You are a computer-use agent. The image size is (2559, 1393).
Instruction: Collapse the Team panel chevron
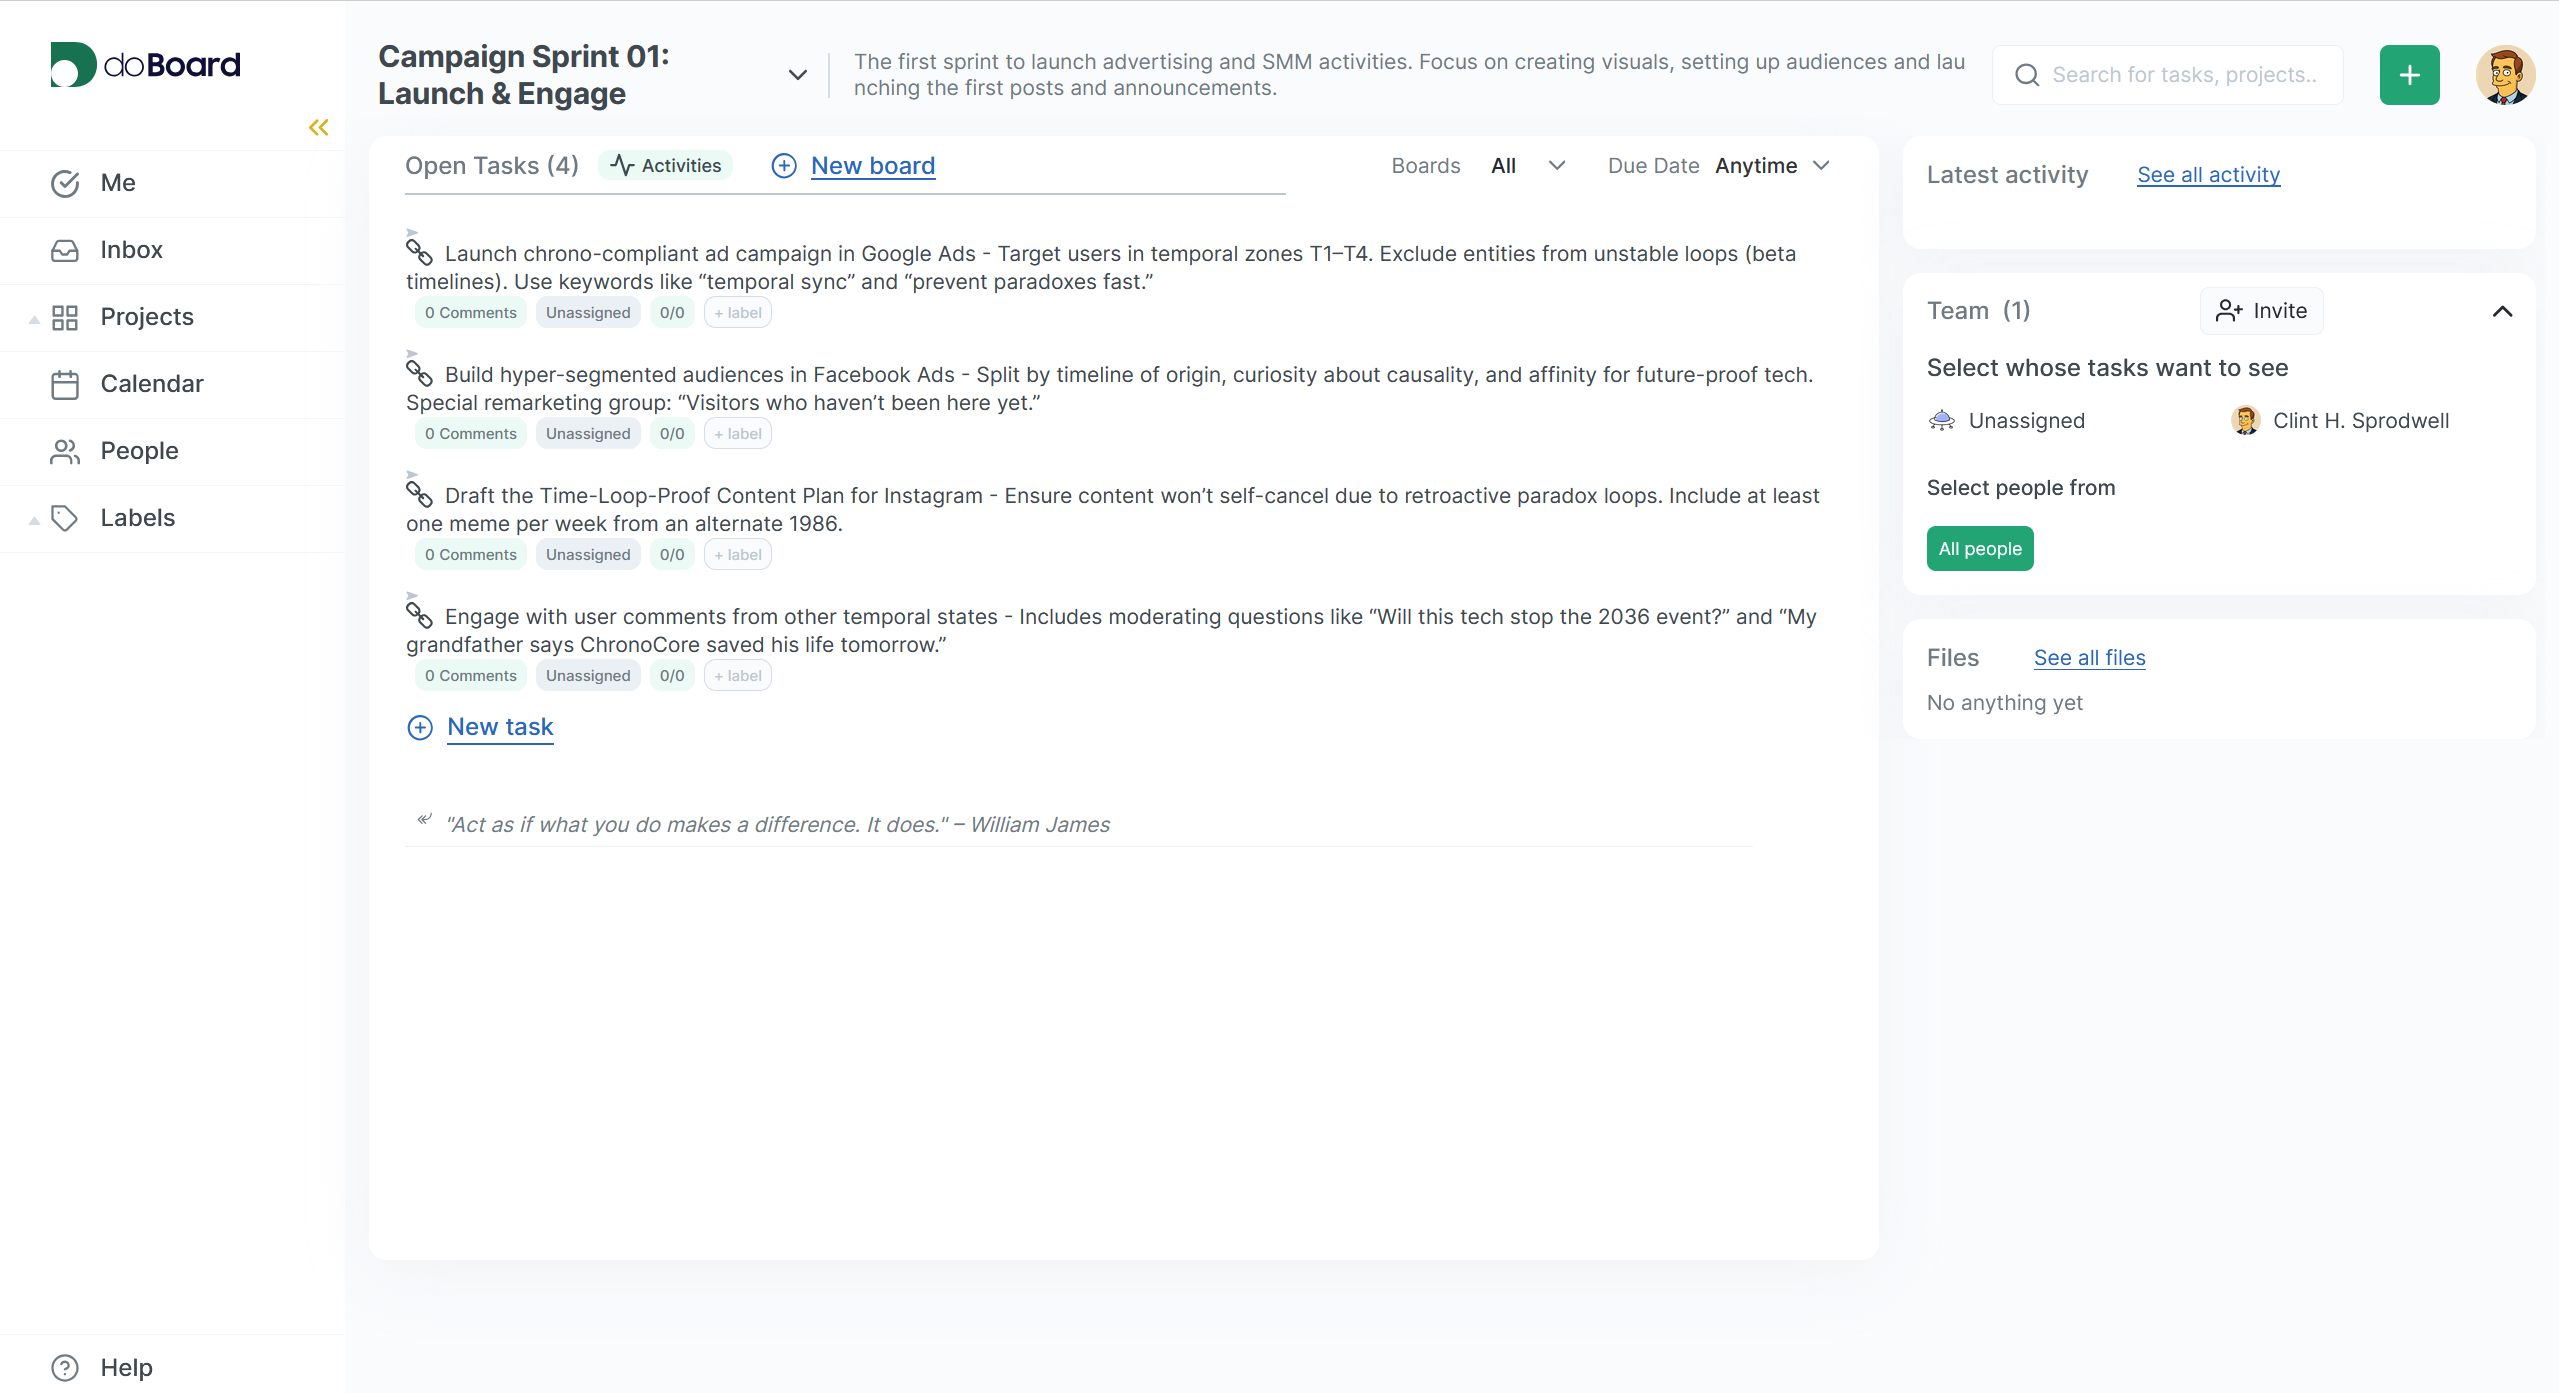click(2501, 311)
